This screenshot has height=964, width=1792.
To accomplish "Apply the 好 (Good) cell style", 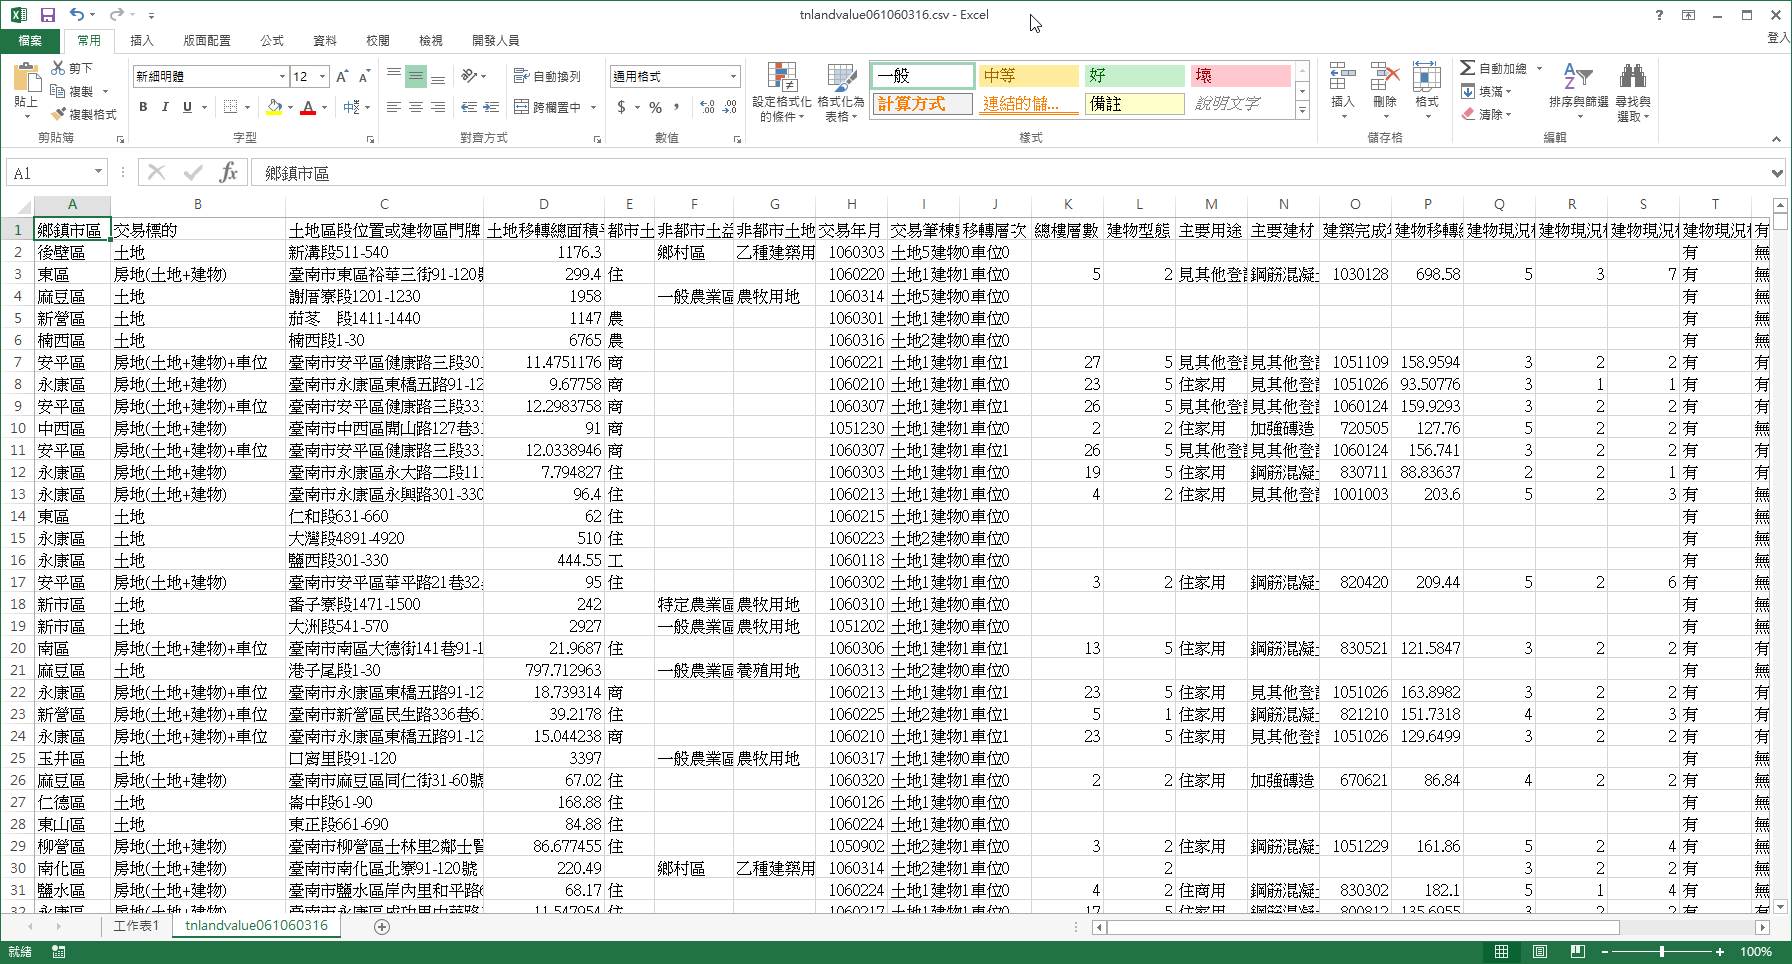I will pos(1134,76).
